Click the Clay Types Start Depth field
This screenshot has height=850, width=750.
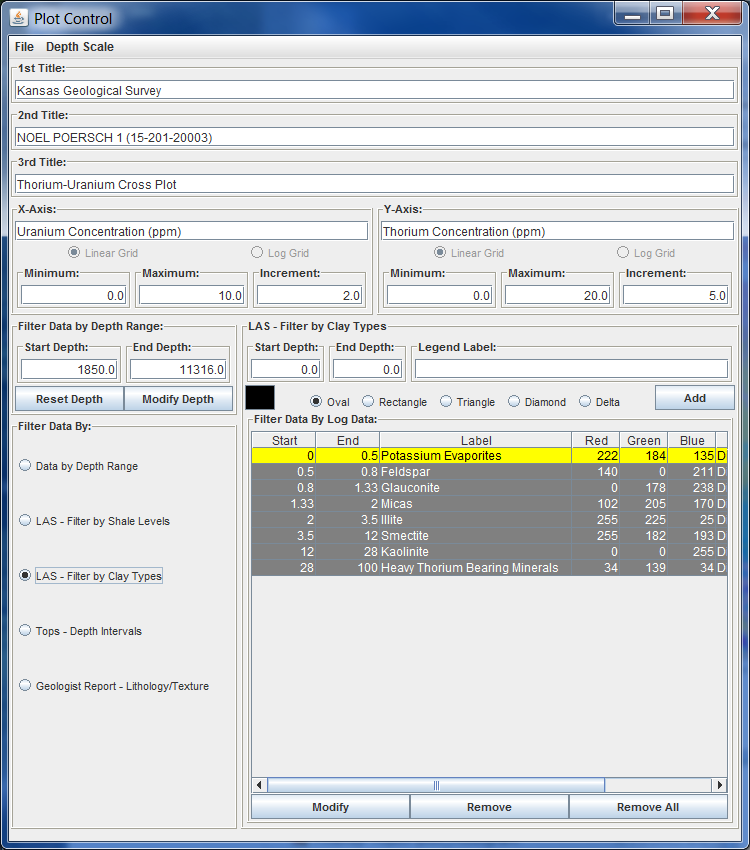(x=286, y=370)
